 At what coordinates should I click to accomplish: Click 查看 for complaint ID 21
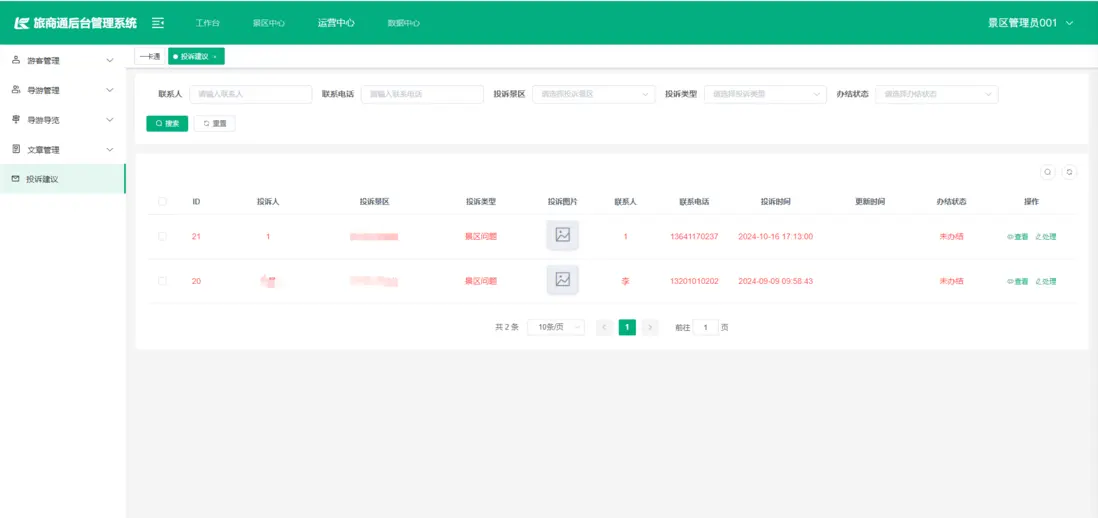coord(1017,237)
